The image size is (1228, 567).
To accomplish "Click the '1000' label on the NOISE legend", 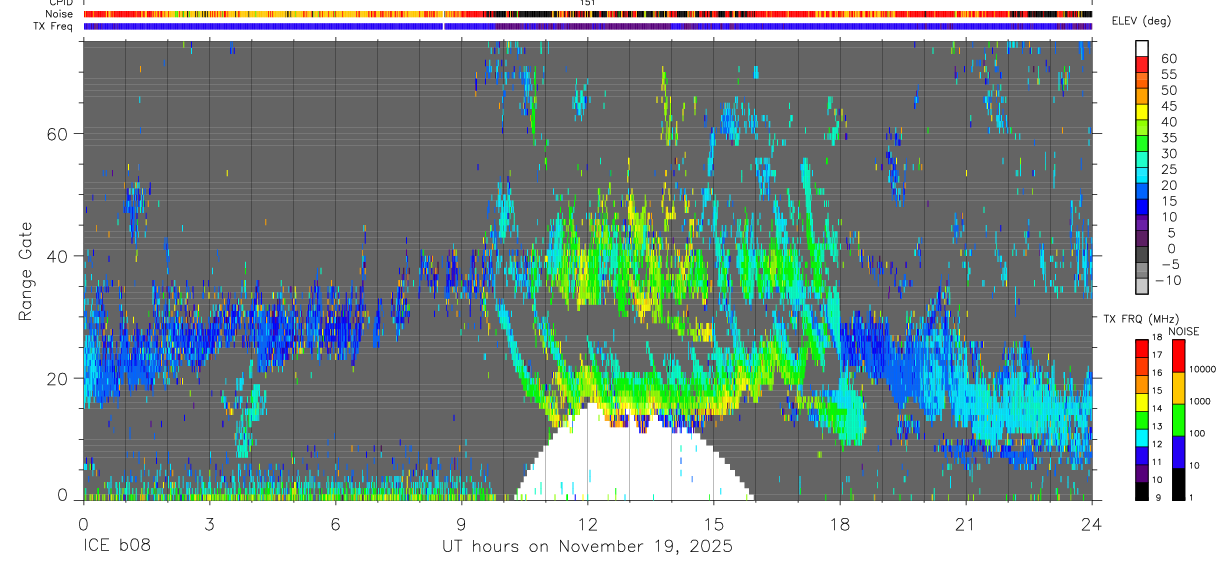I will (x=1199, y=401).
